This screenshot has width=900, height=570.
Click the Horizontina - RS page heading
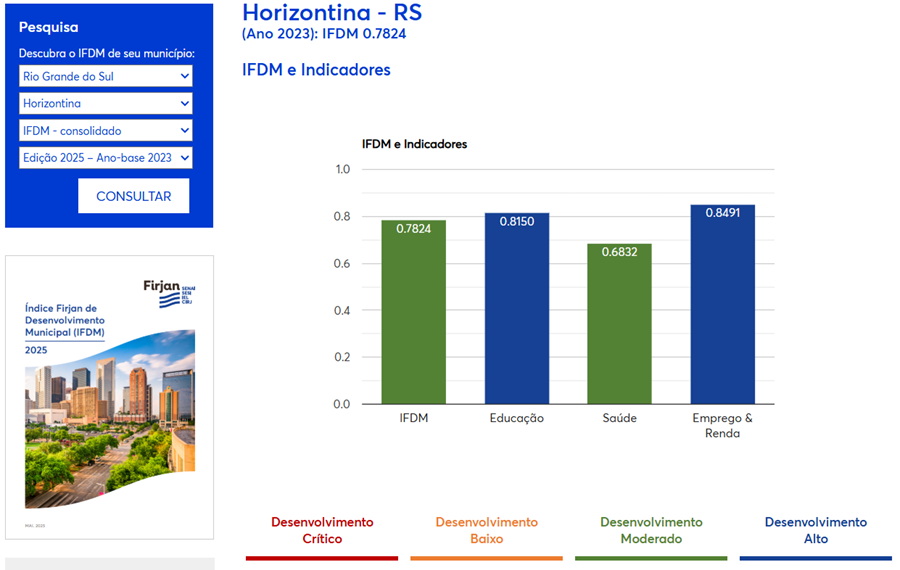[x=332, y=13]
